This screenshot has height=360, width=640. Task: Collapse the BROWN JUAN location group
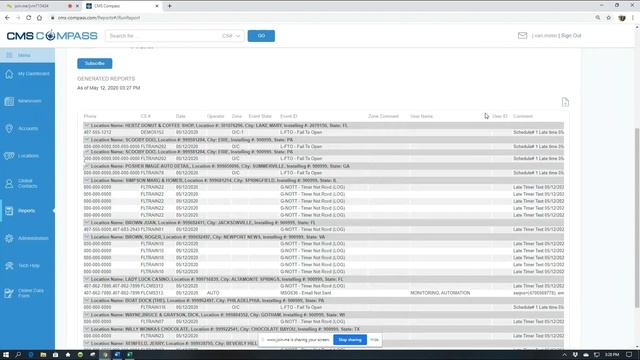click(86, 222)
